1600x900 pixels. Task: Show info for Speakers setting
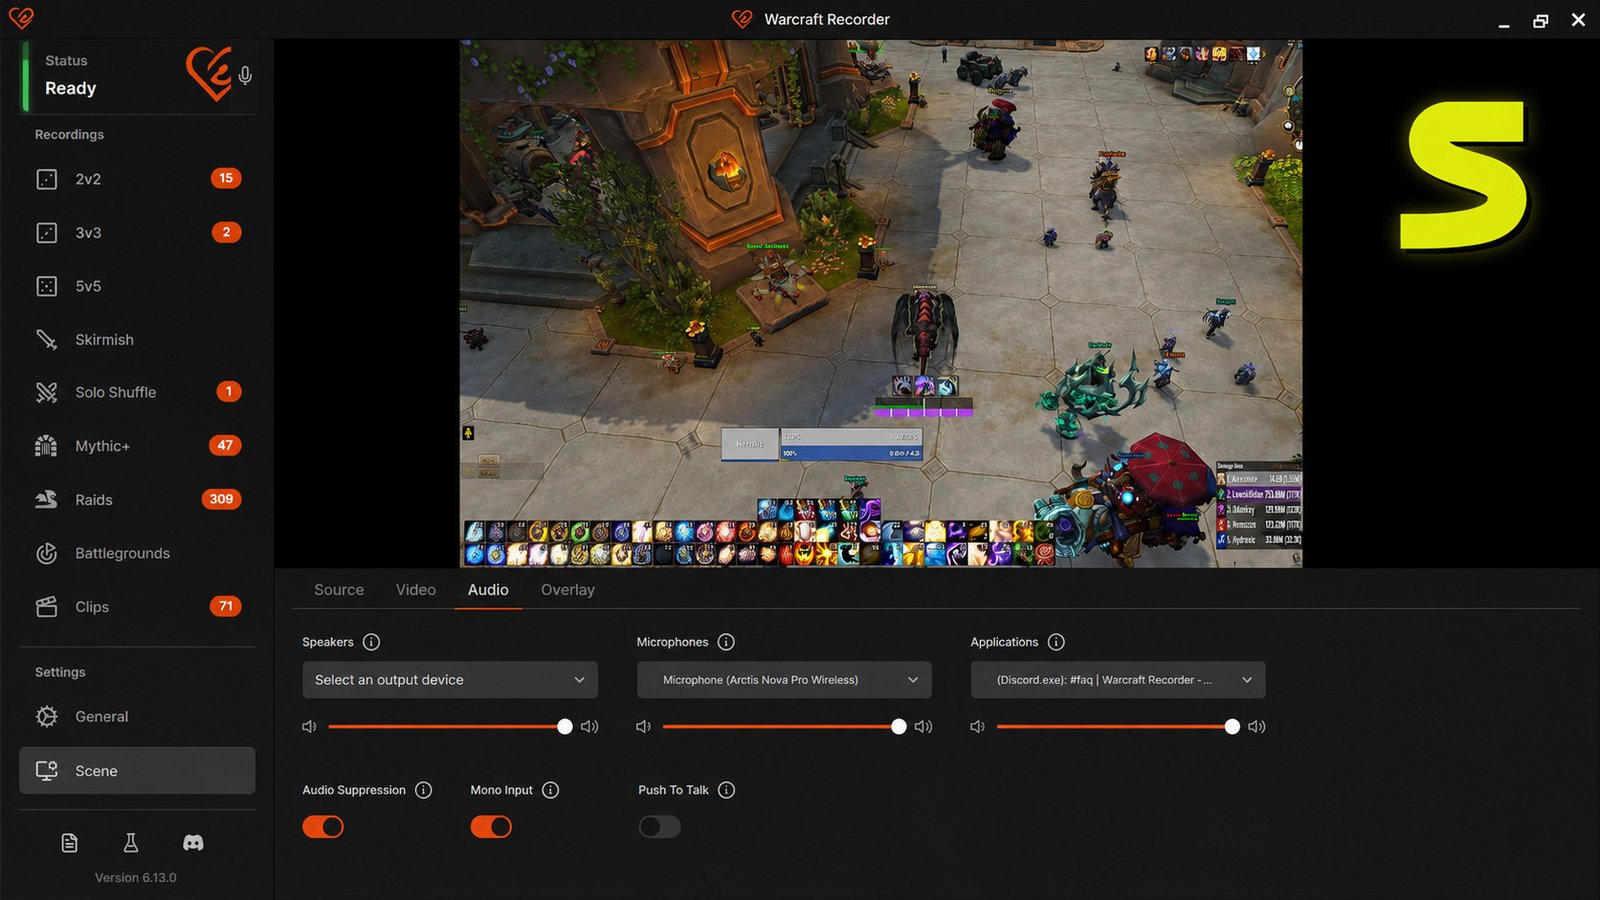pyautogui.click(x=371, y=642)
